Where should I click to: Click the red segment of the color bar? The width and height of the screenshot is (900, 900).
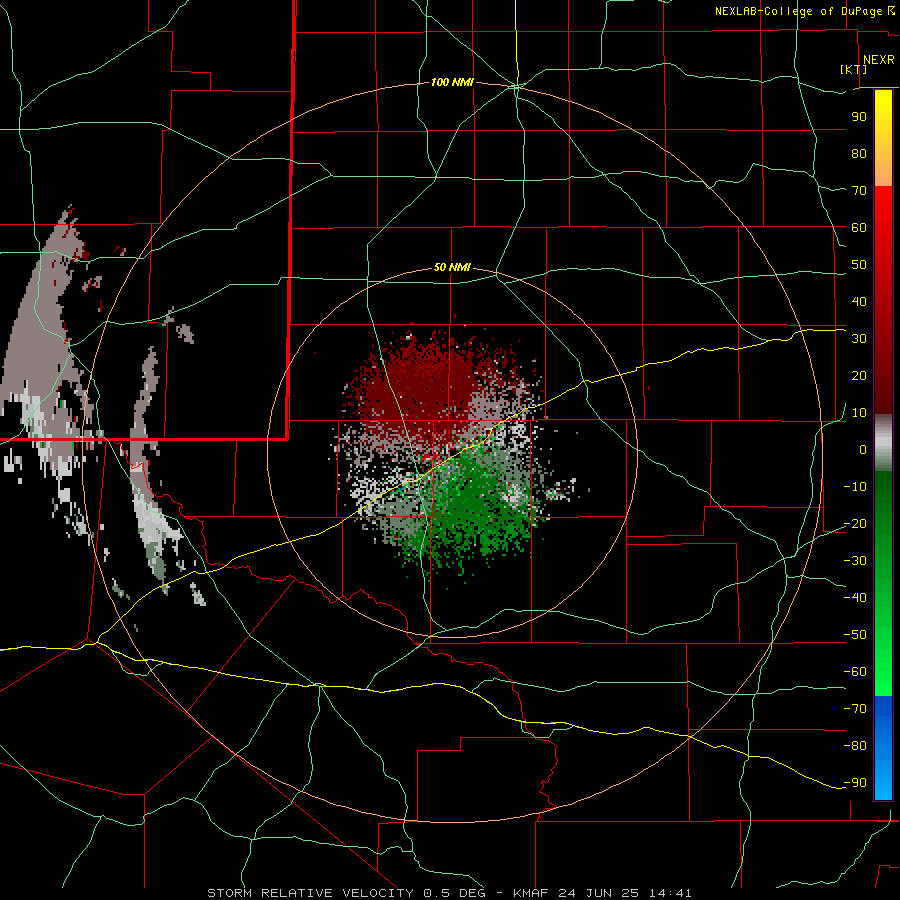pyautogui.click(x=883, y=298)
